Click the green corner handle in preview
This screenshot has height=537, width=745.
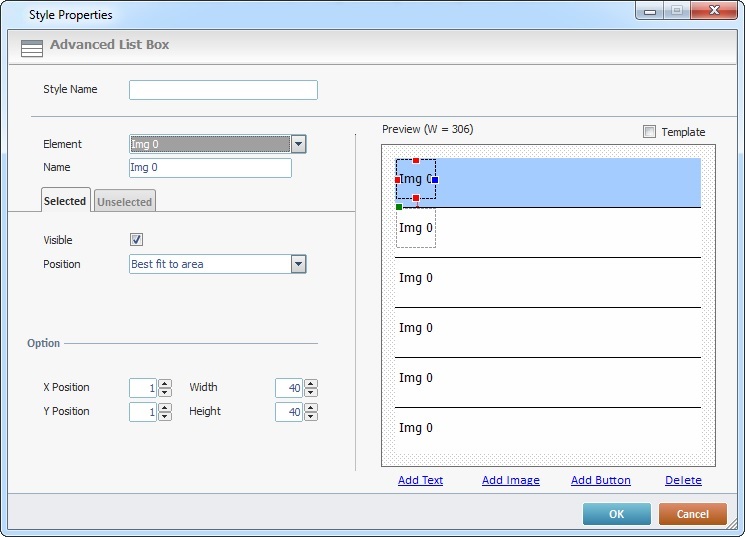click(399, 207)
